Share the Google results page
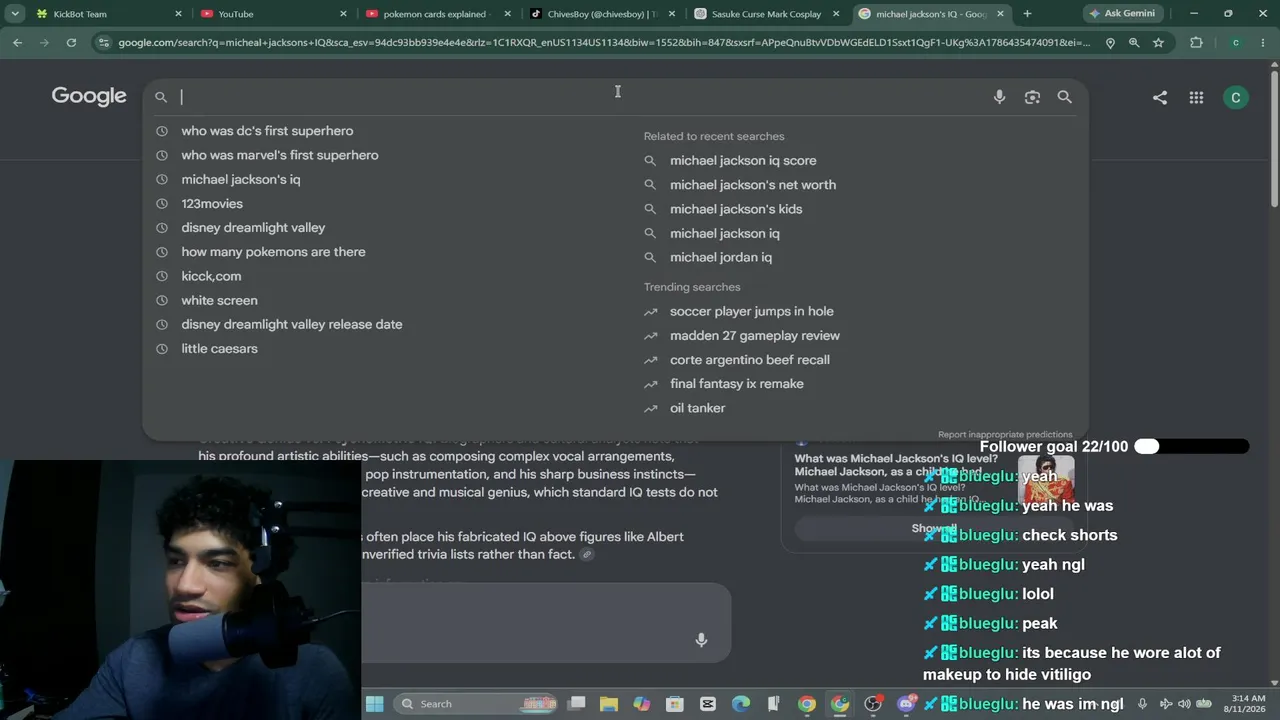Image resolution: width=1280 pixels, height=720 pixels. tap(1160, 97)
